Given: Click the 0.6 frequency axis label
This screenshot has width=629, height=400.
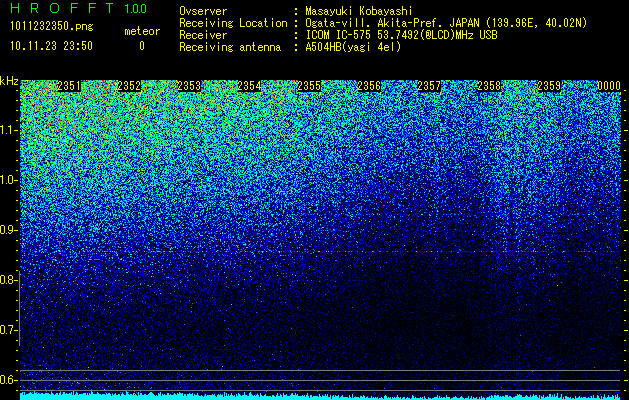Looking at the screenshot, I should click(7, 380).
